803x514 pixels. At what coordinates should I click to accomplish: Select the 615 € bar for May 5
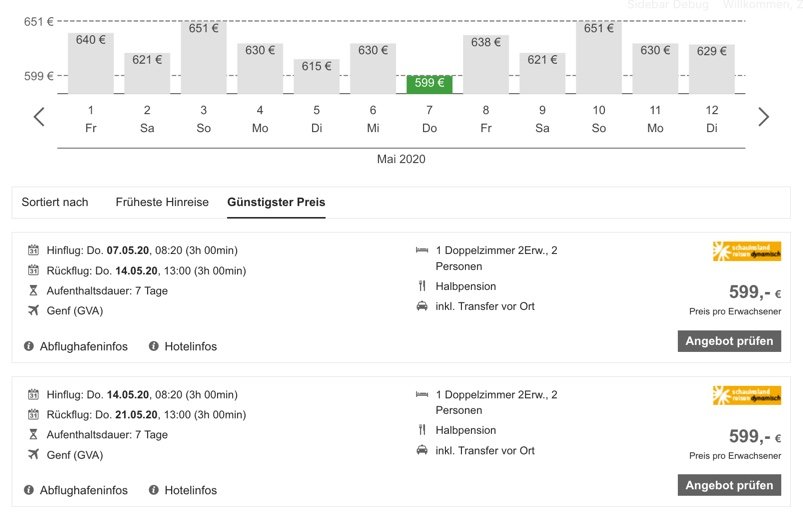click(316, 76)
